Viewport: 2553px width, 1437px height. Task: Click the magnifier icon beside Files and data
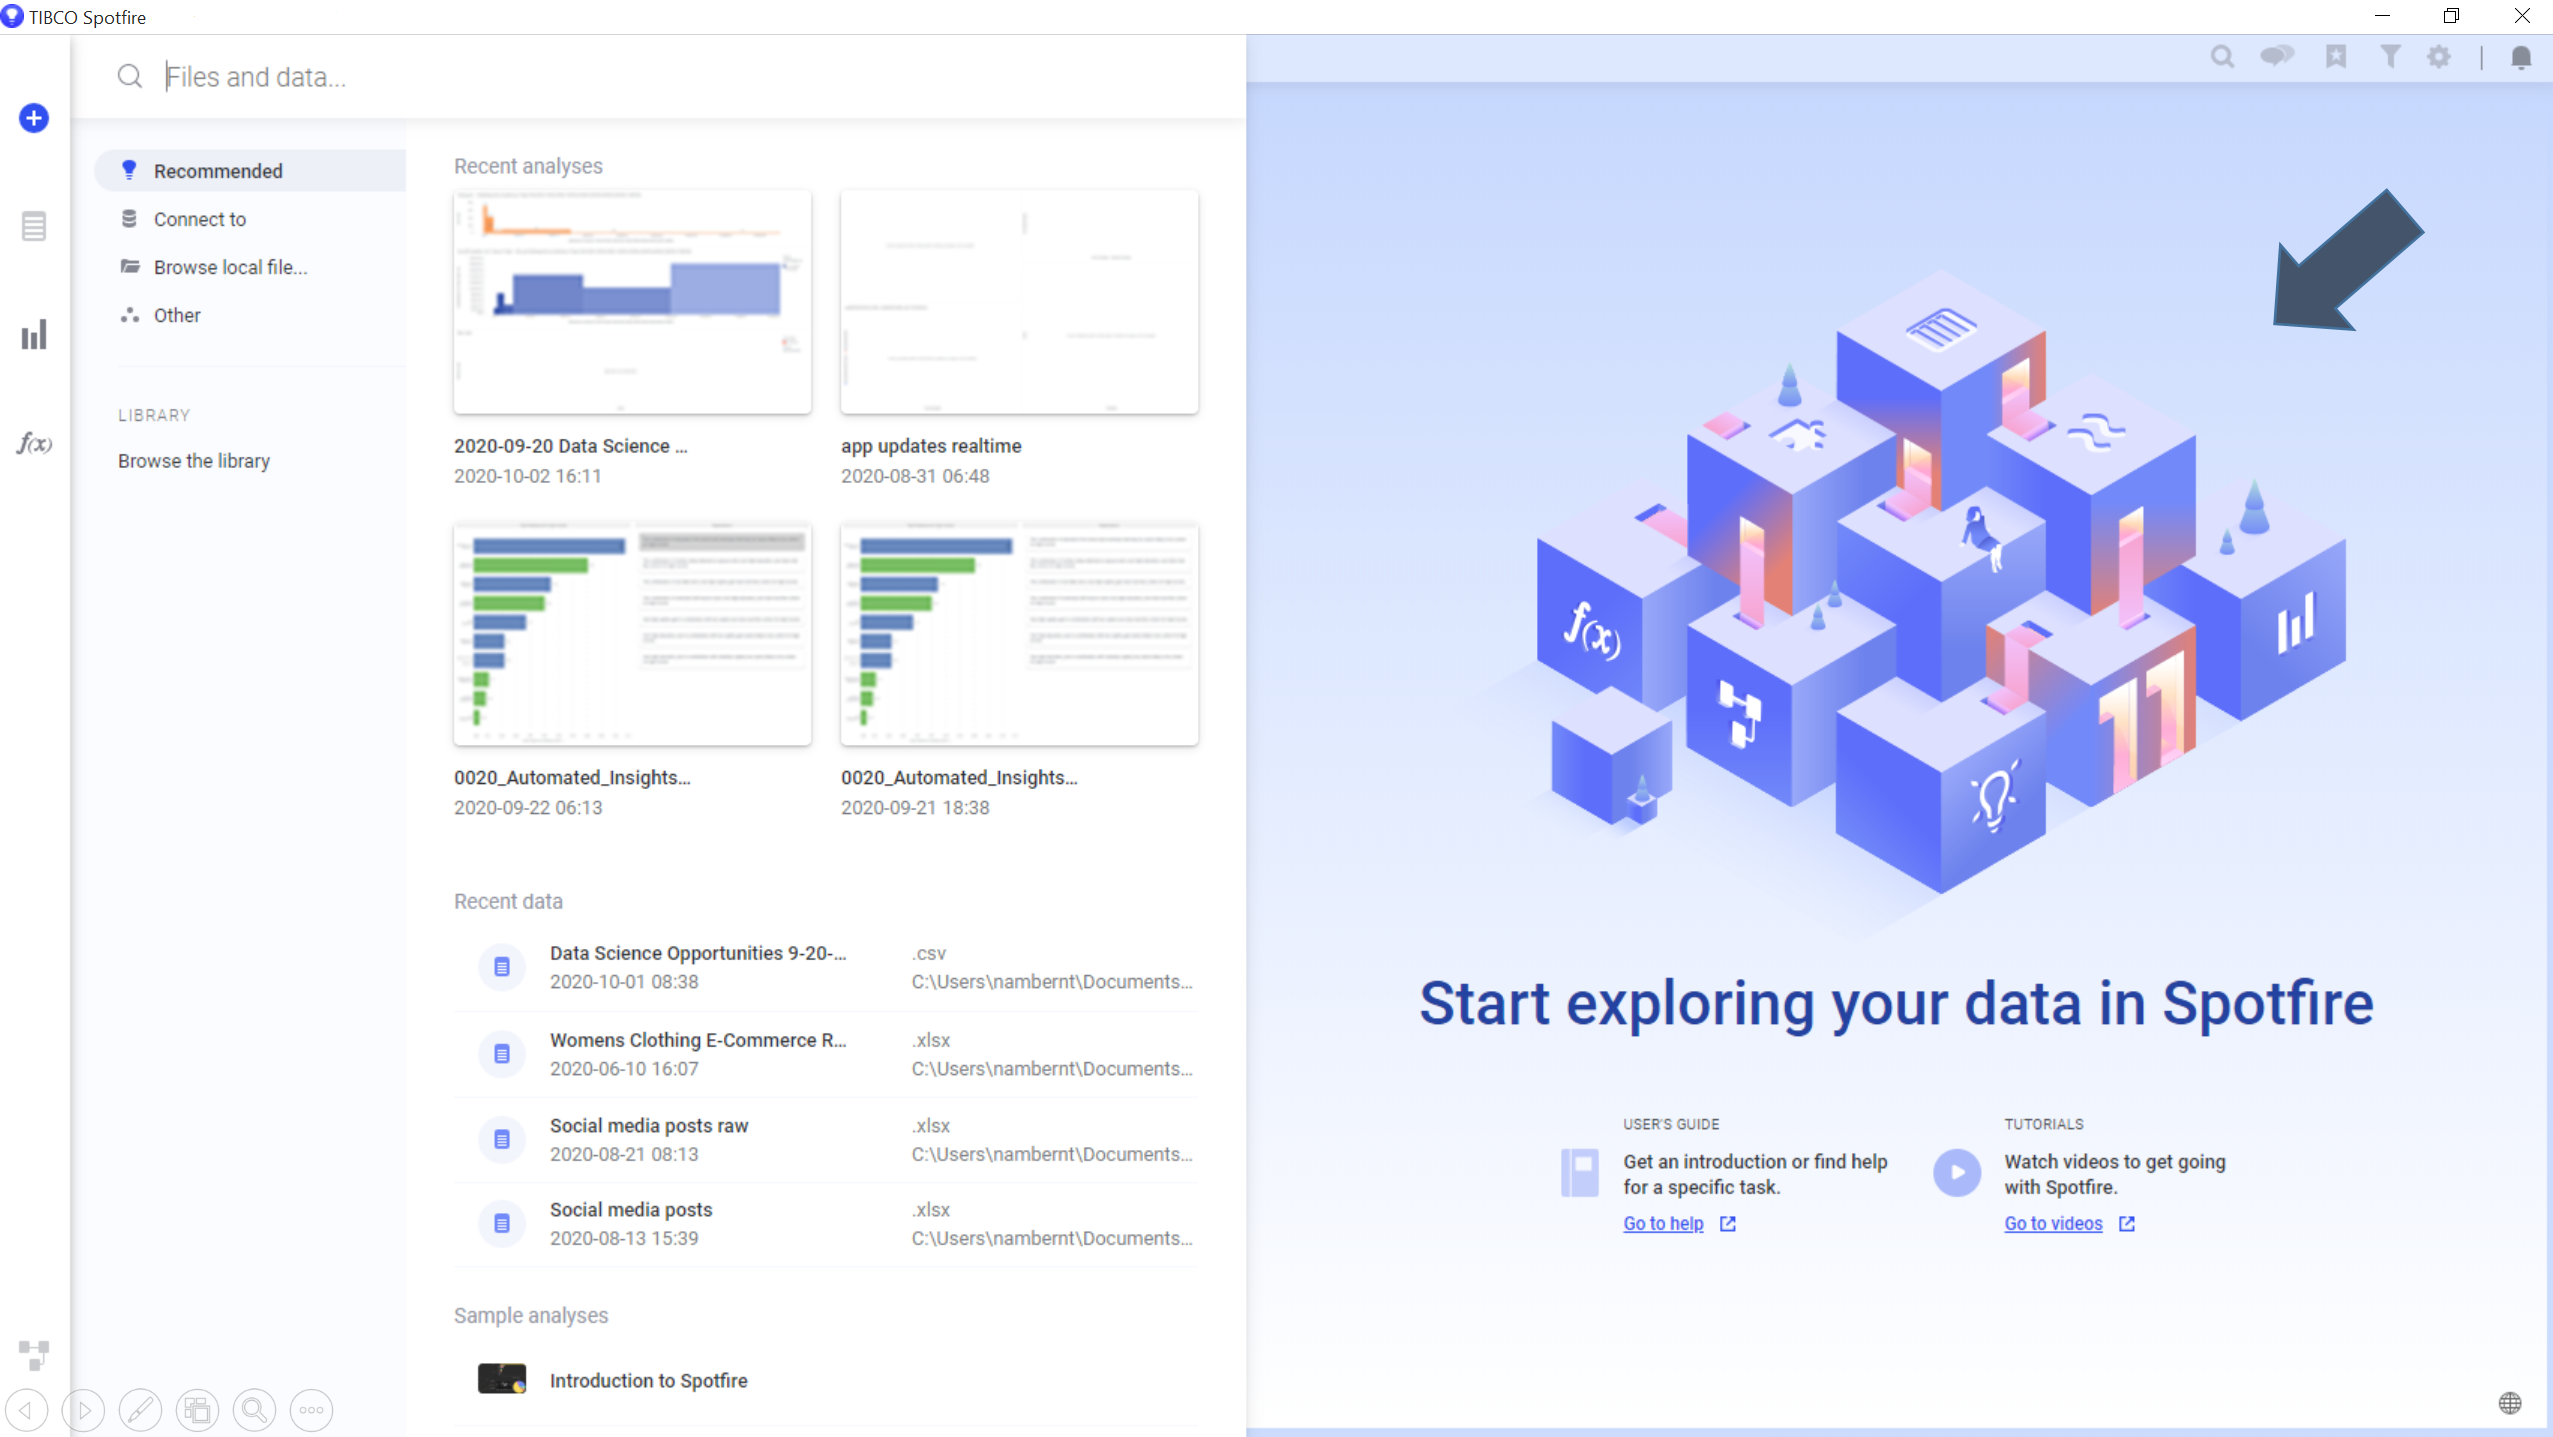click(130, 76)
